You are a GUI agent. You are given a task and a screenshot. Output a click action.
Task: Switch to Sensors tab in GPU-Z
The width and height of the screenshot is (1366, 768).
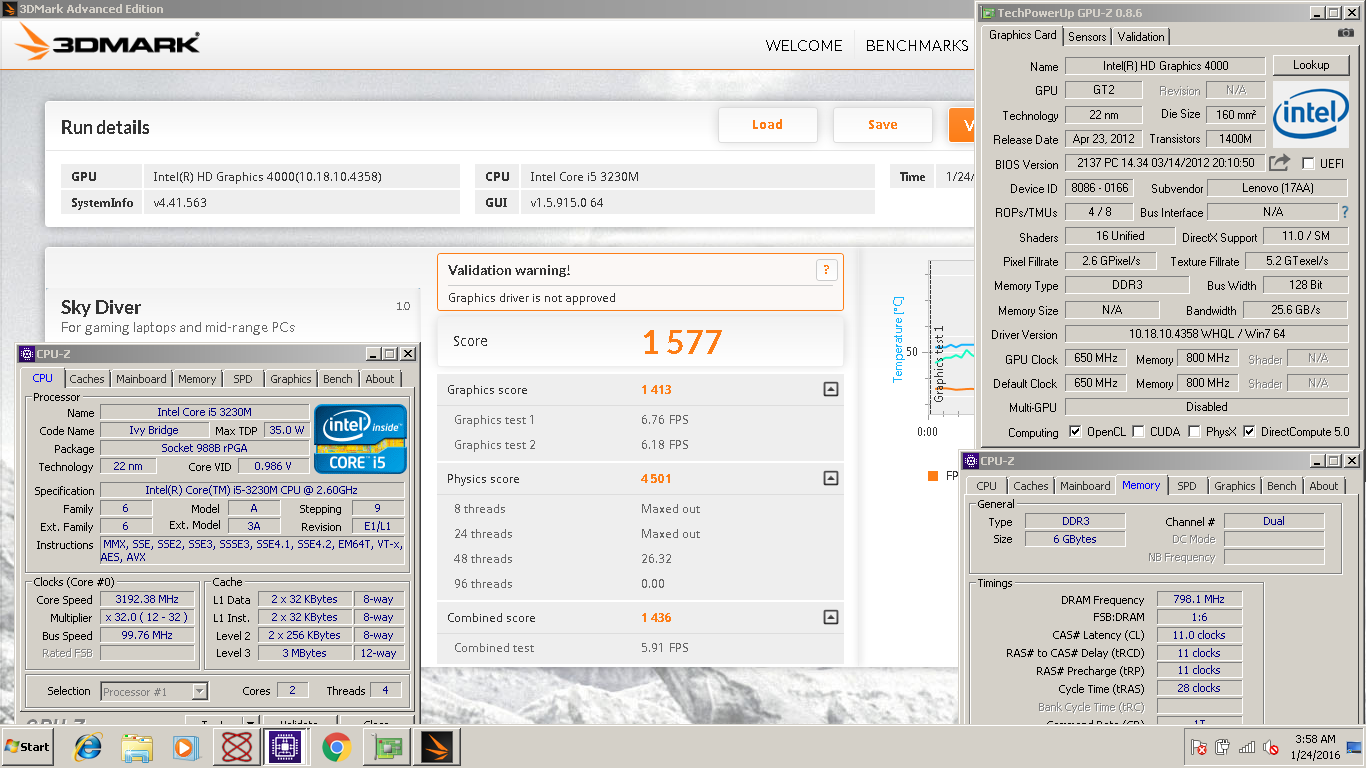(1087, 37)
